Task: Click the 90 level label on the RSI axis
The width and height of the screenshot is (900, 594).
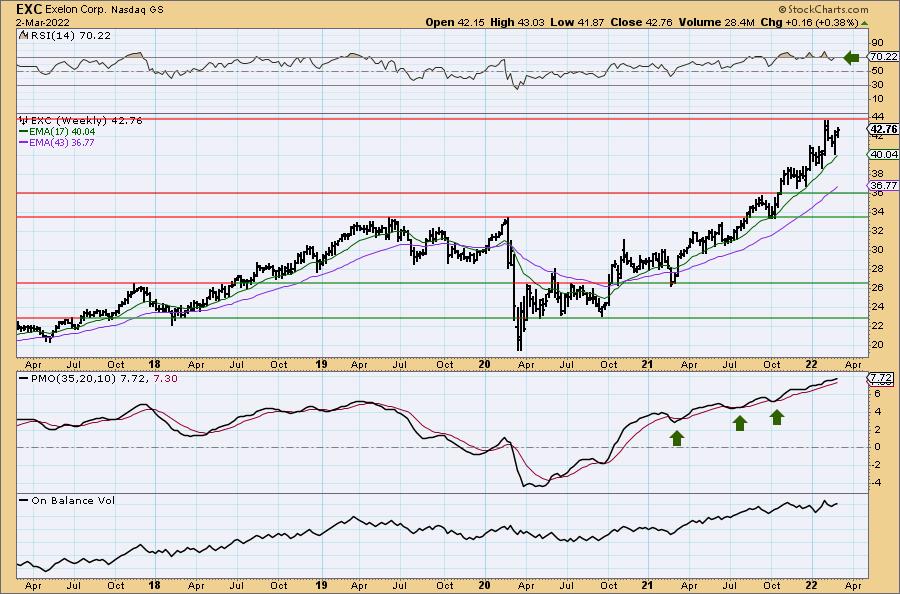Action: pos(877,42)
